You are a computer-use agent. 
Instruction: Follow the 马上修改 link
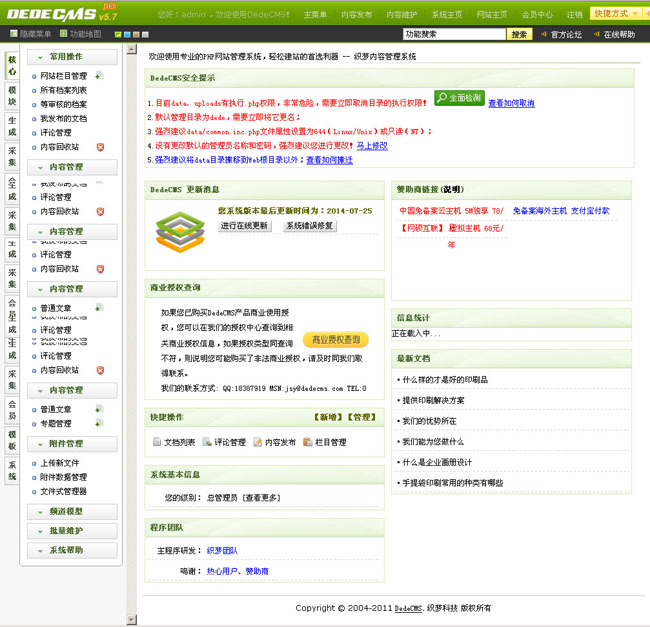point(372,146)
